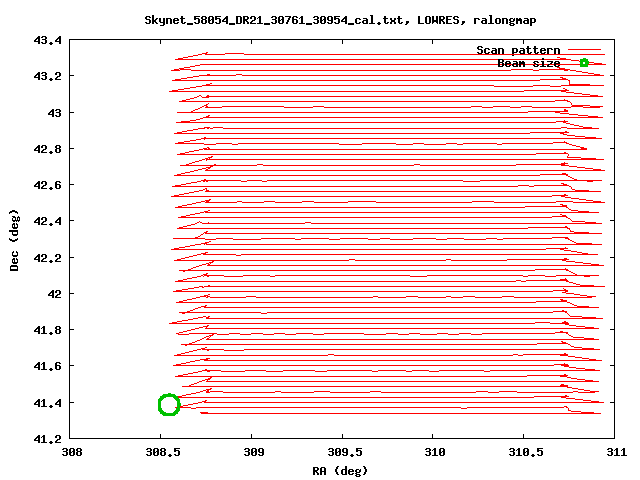This screenshot has height=480, width=640.
Task: Click the 43.2 Dec axis tick label
Action: click(x=48, y=76)
